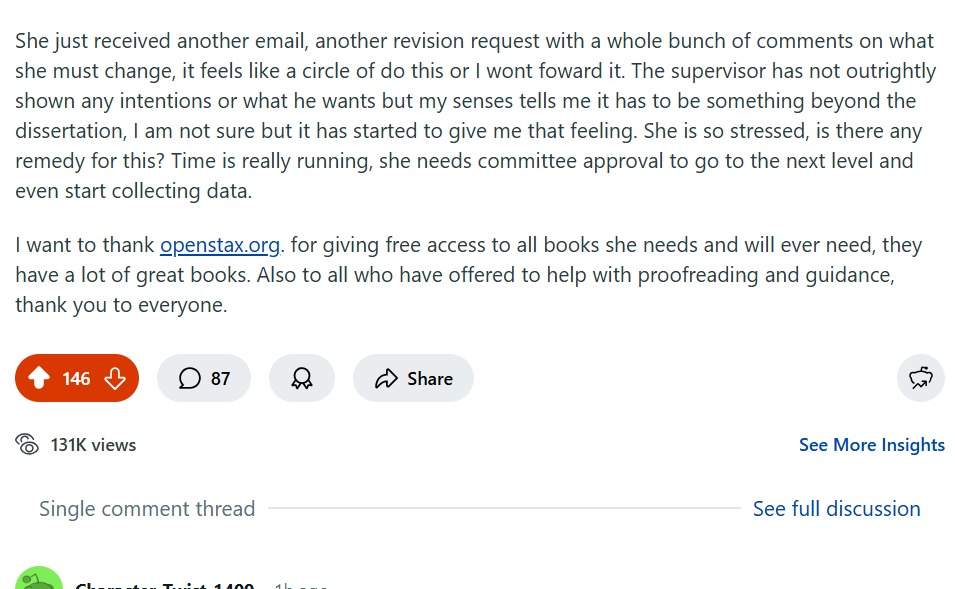Upvote the post with the up arrow
The width and height of the screenshot is (955, 589).
click(x=39, y=378)
